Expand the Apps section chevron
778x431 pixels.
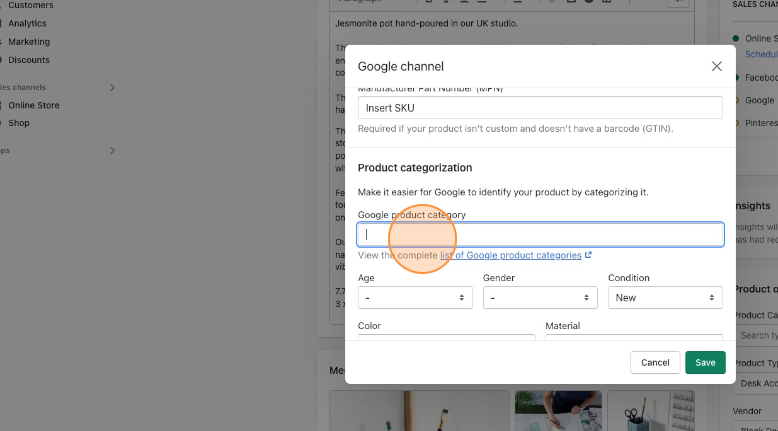[x=112, y=150]
